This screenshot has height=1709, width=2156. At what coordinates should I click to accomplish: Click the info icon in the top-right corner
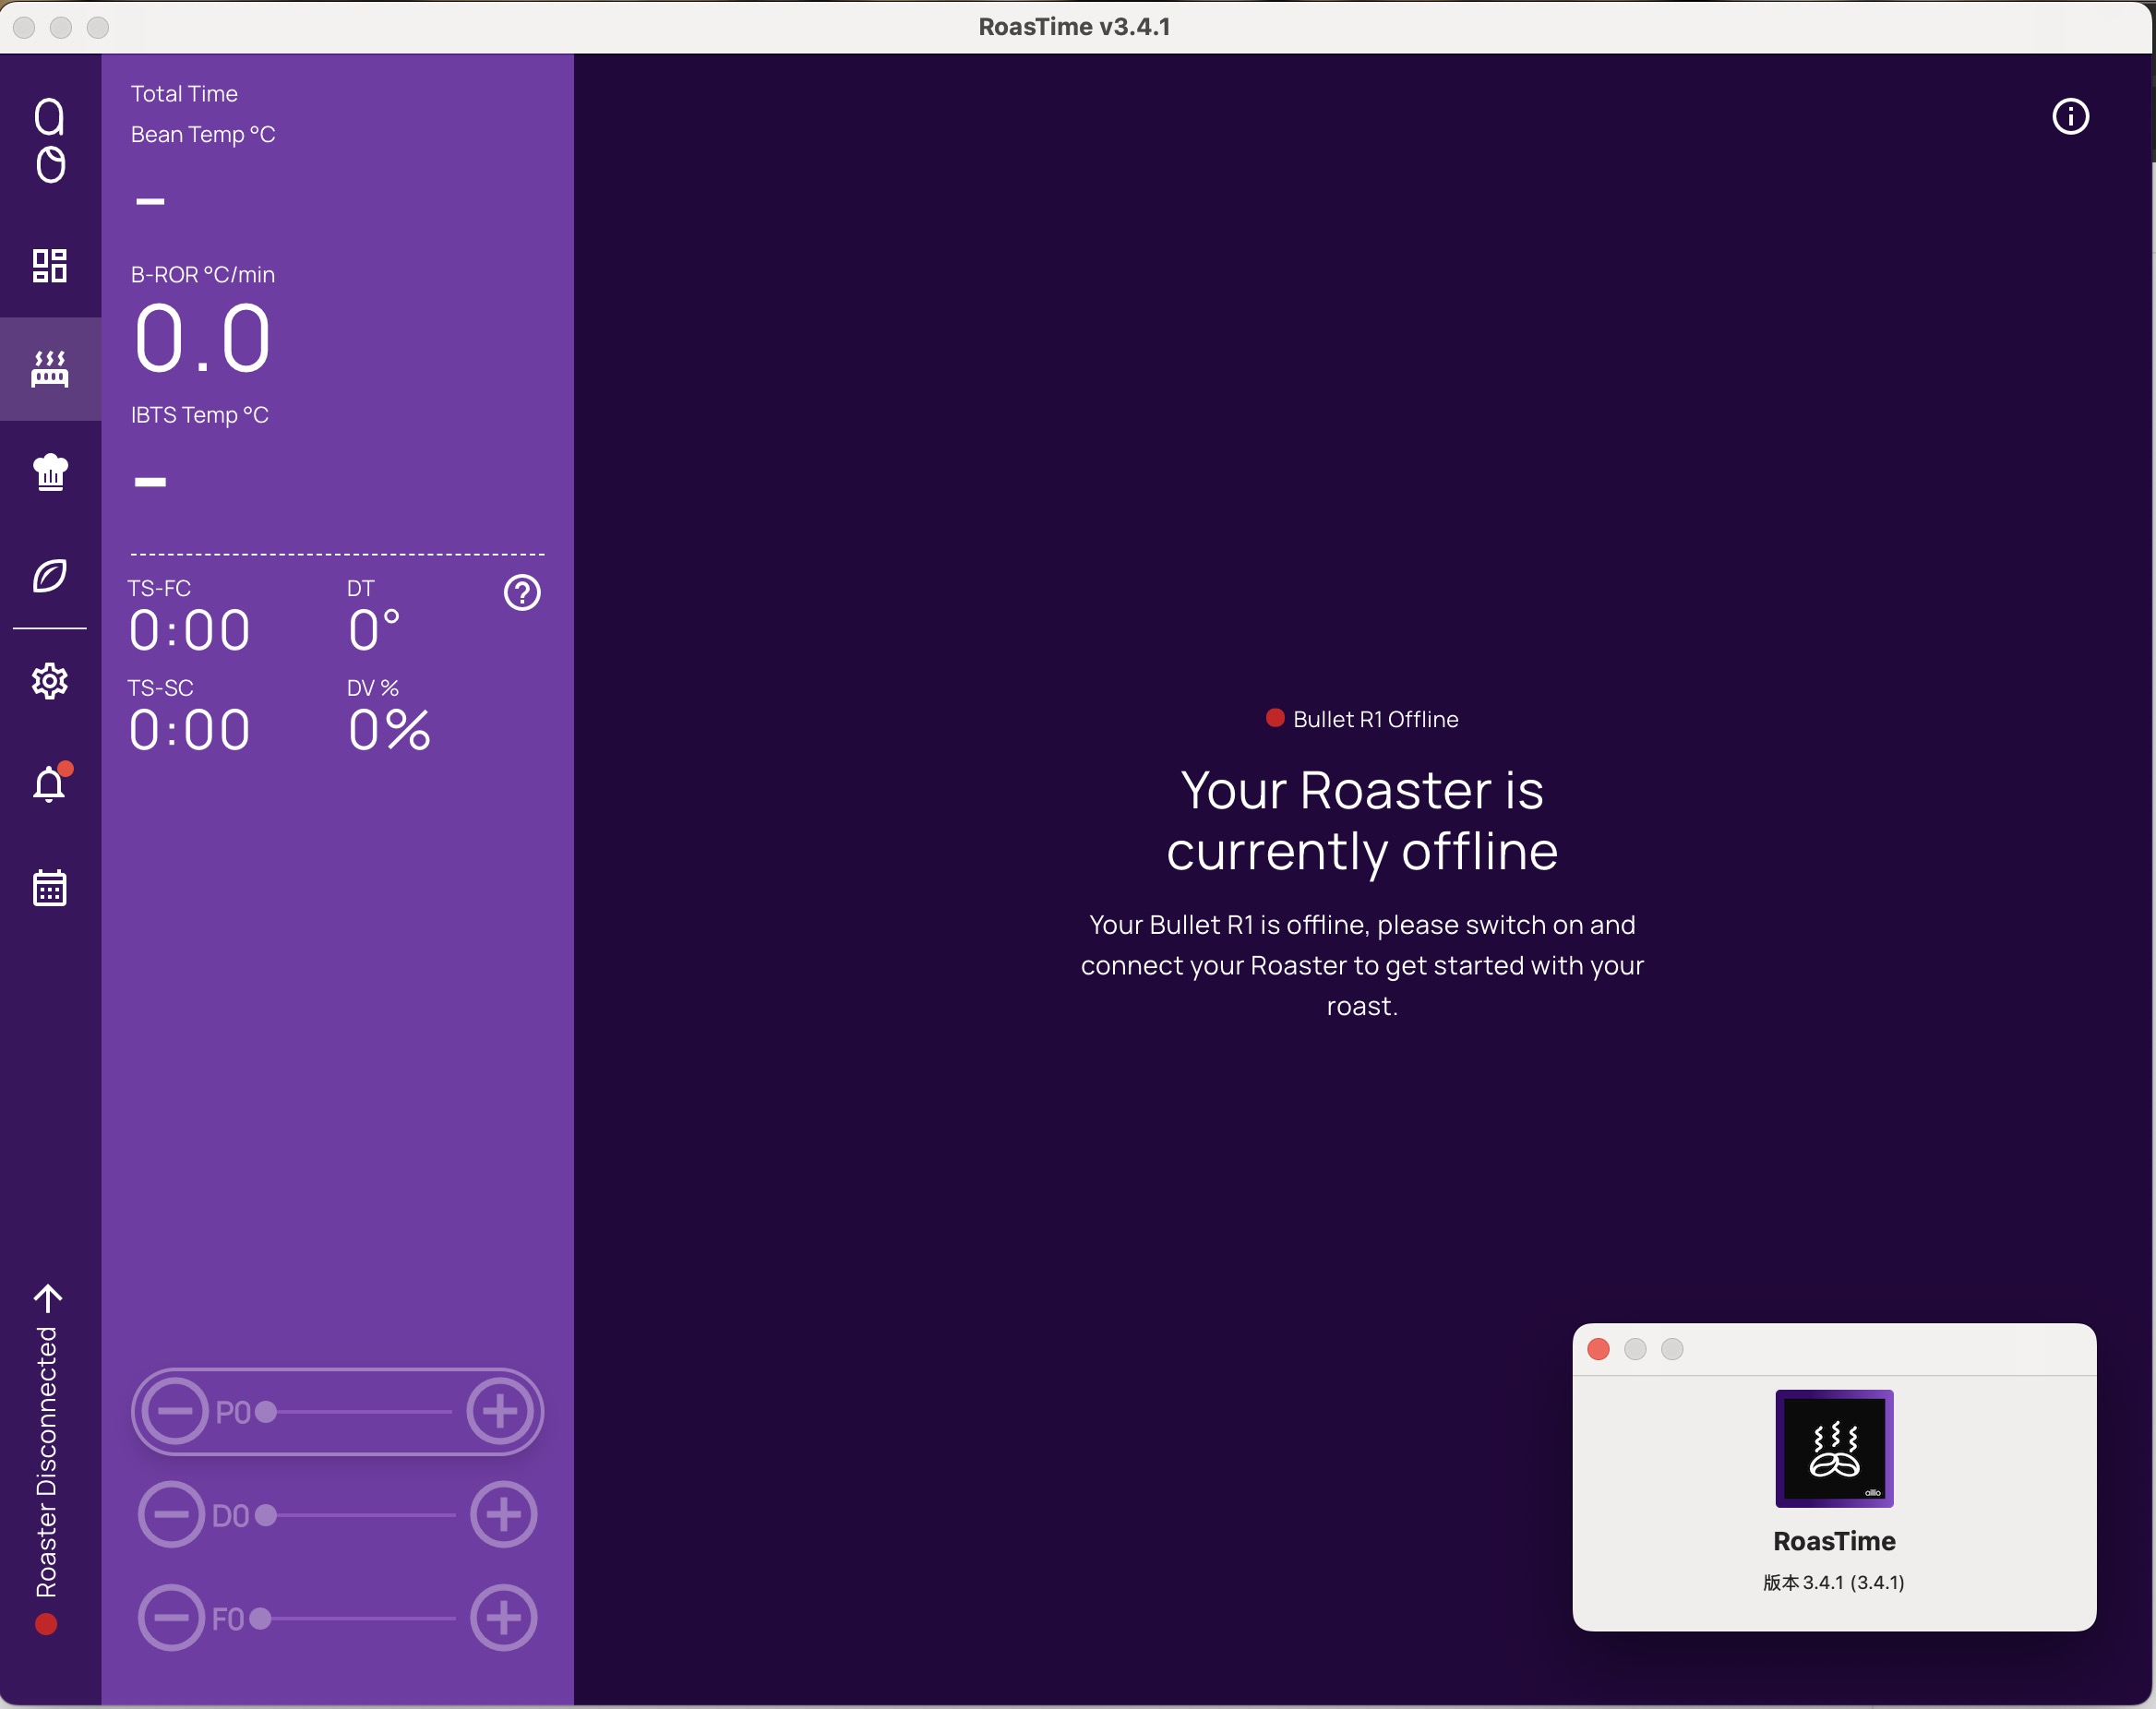coord(2070,117)
